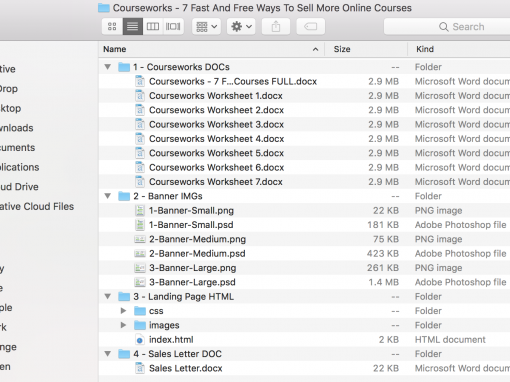Image resolution: width=510 pixels, height=382 pixels.
Task: Open Documents in sidebar
Action: 17,147
